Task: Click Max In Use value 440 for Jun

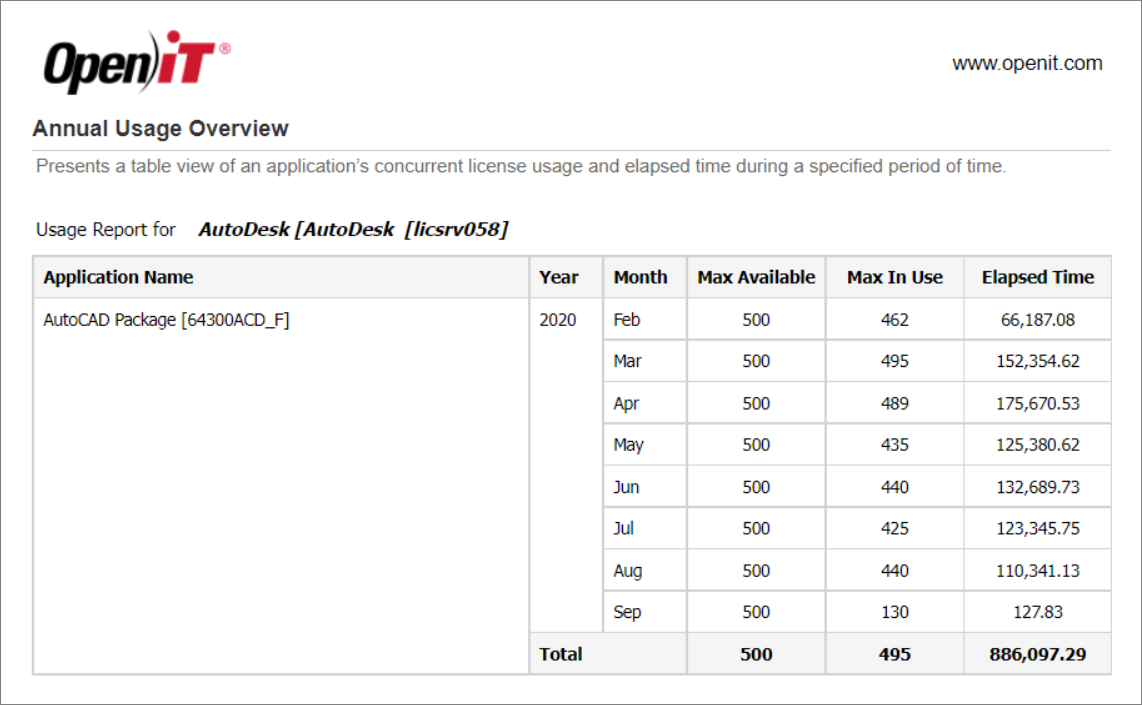Action: tap(894, 487)
